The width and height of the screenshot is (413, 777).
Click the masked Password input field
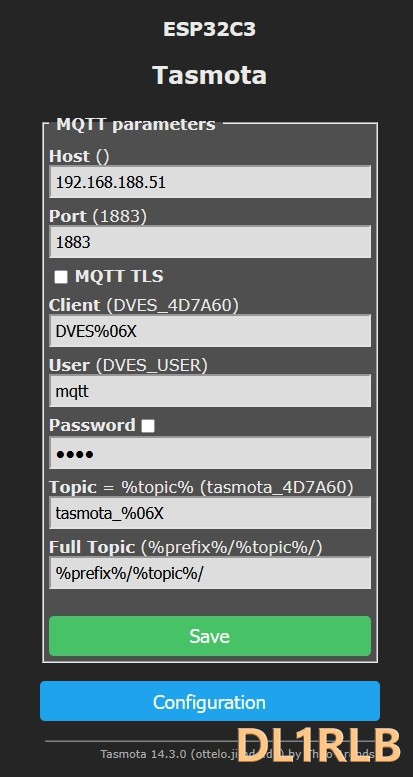[210, 452]
